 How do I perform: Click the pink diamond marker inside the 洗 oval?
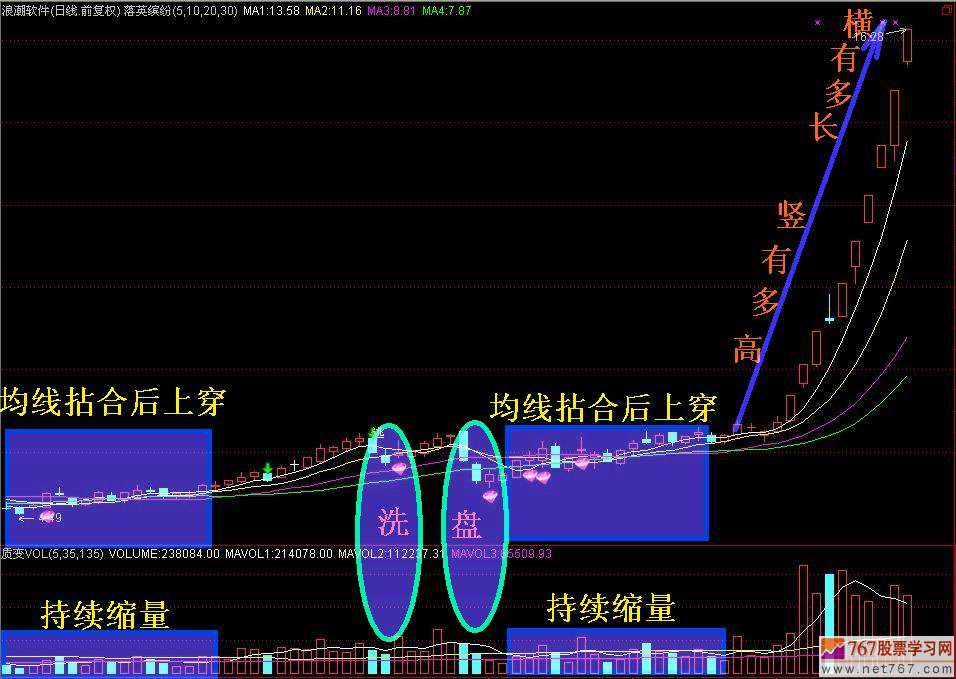click(400, 467)
